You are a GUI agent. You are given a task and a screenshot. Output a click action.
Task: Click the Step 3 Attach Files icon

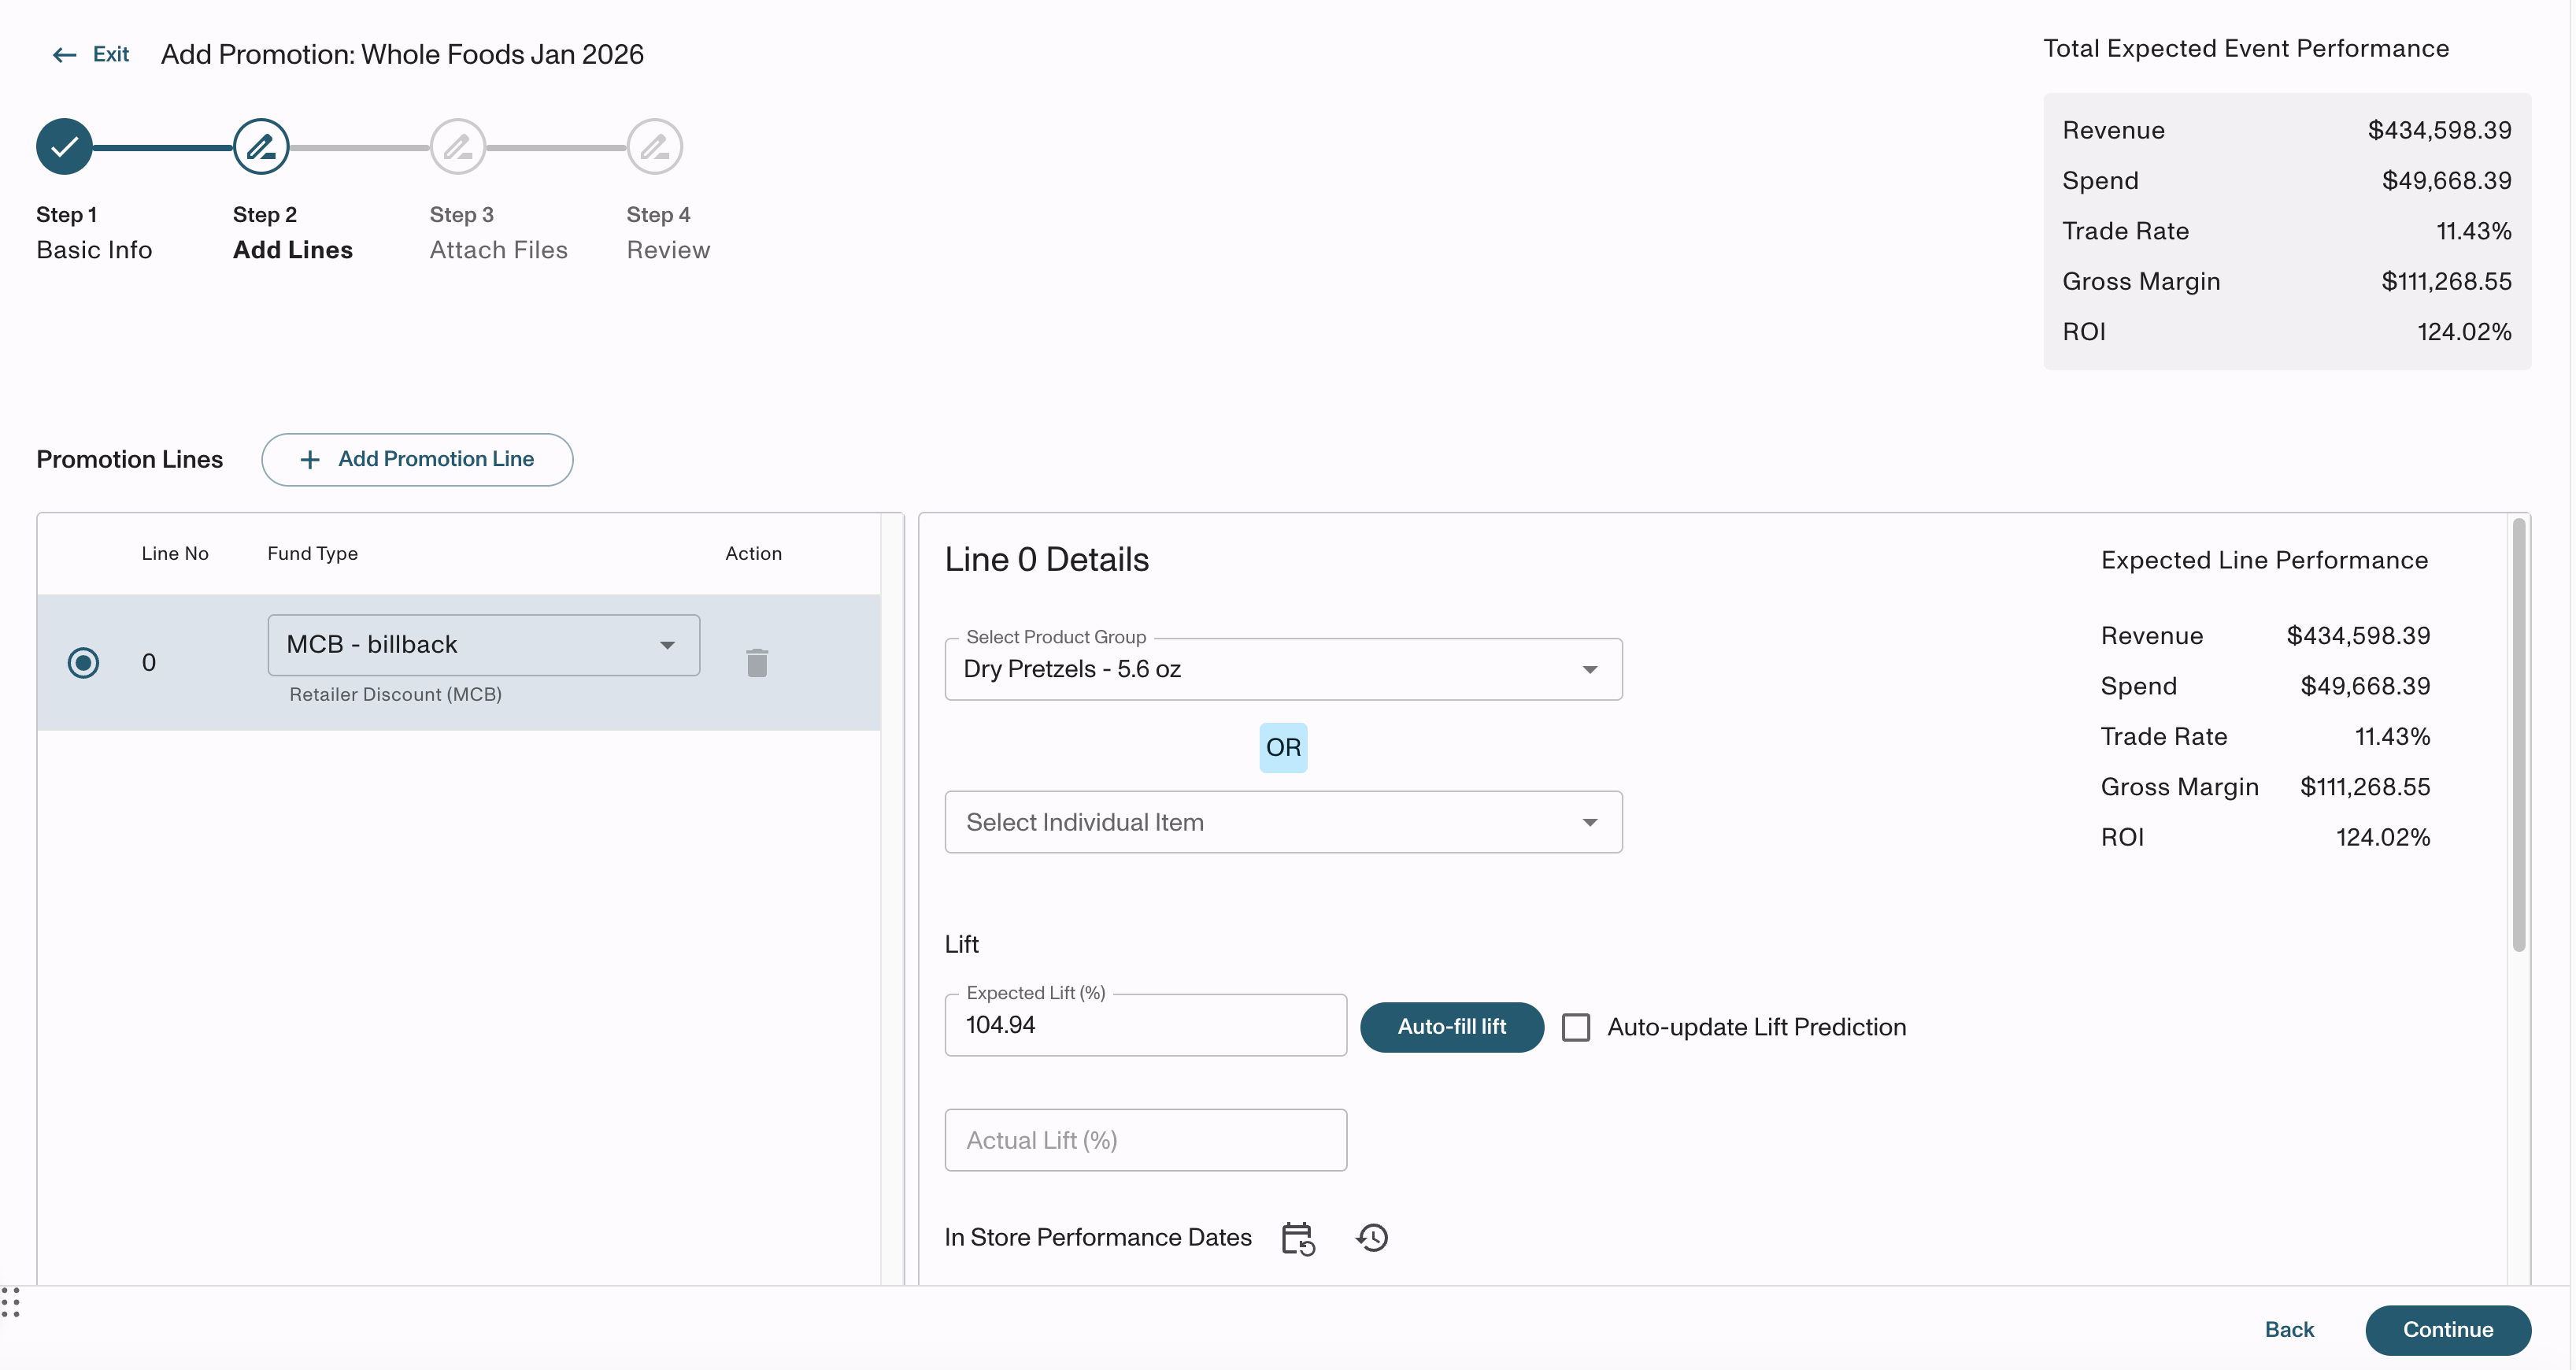click(458, 147)
